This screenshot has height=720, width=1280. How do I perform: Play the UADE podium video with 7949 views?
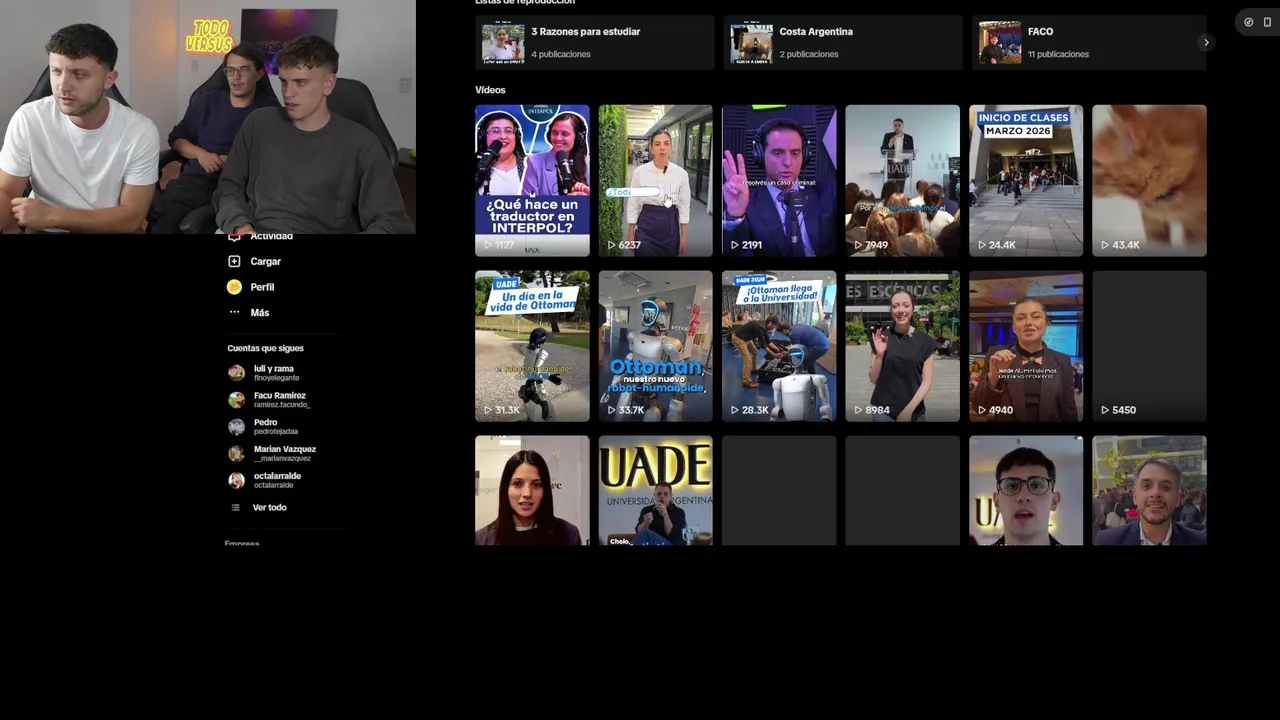click(902, 181)
